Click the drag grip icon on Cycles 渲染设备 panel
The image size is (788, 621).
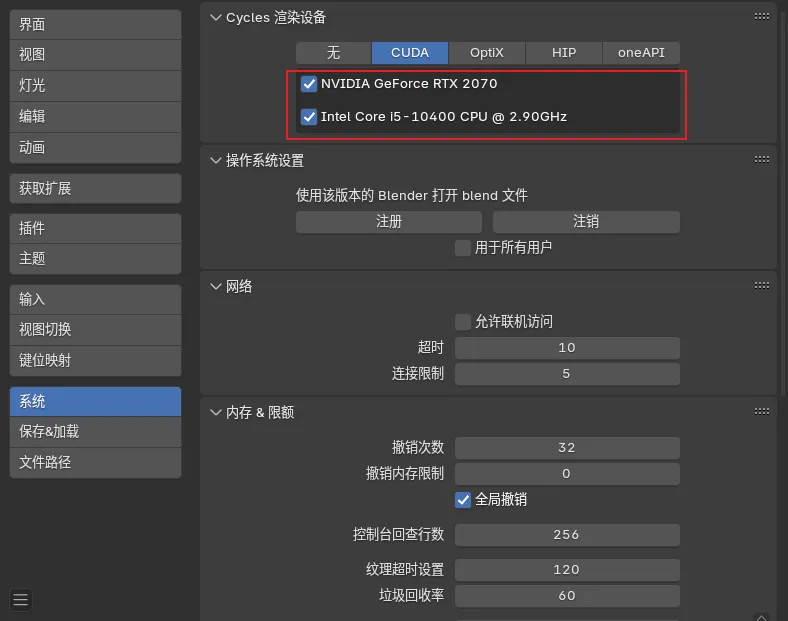click(762, 17)
